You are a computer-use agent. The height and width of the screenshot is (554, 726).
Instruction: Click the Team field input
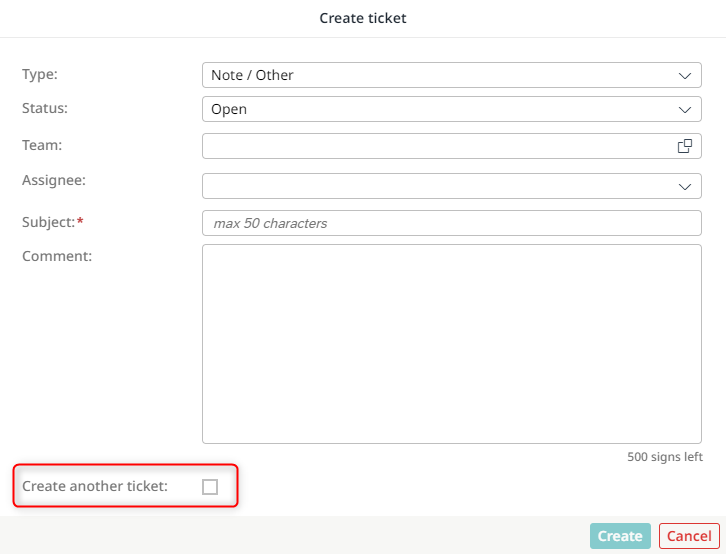[x=451, y=146]
